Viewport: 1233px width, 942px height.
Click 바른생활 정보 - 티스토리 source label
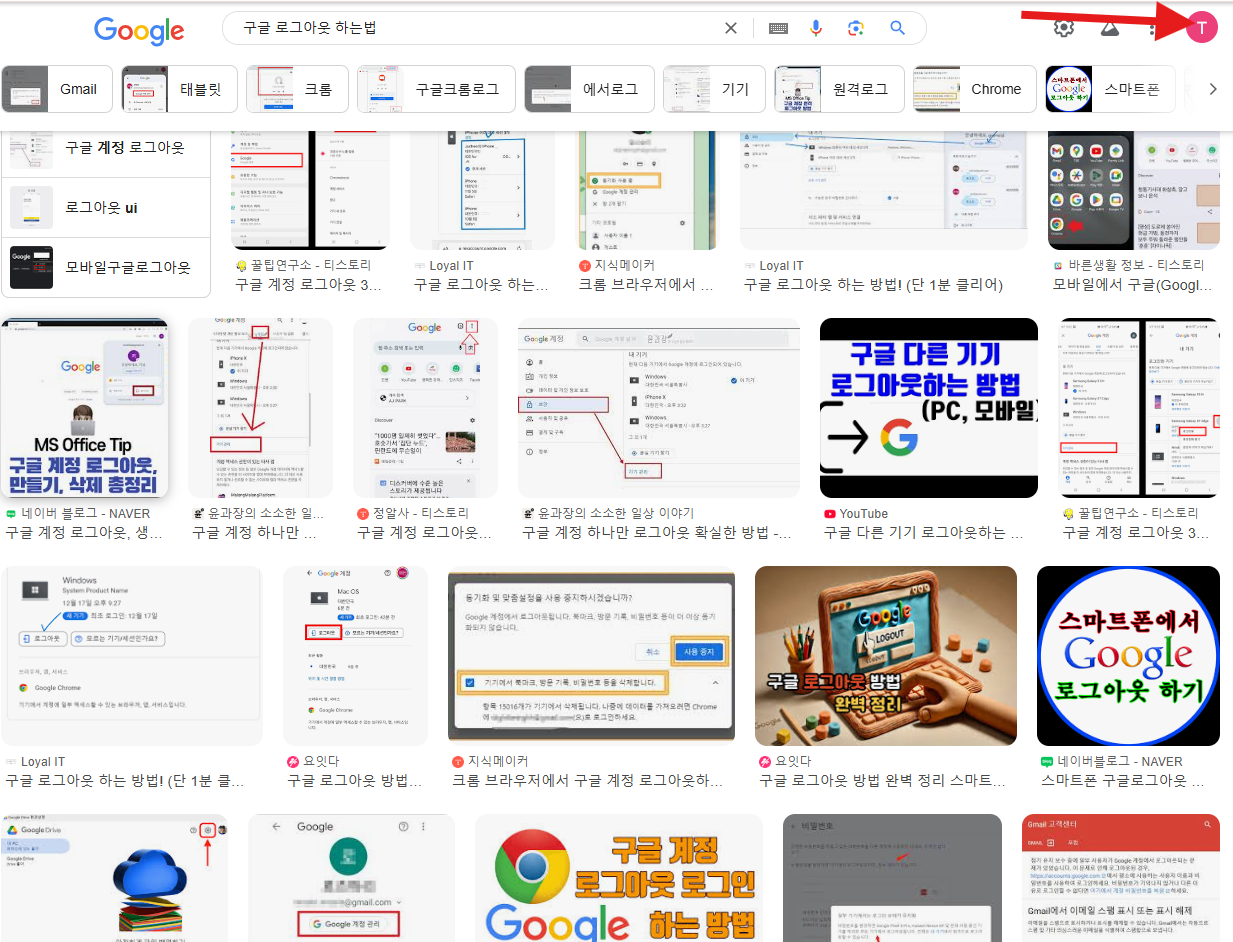click(x=1135, y=265)
